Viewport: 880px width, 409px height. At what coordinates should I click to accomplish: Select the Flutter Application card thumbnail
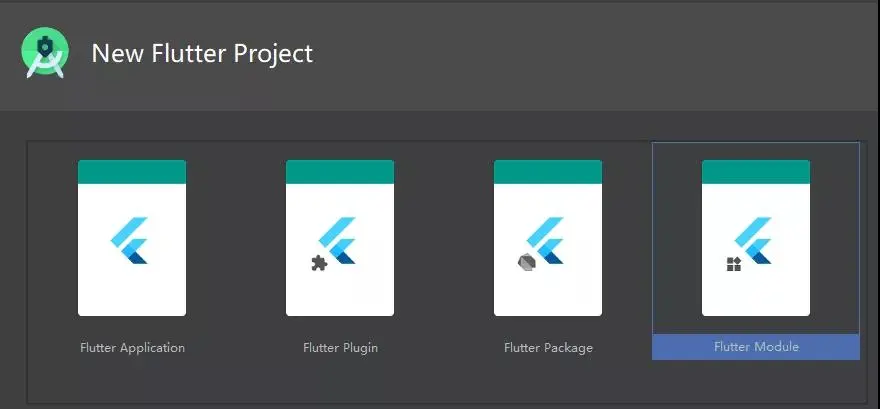(132, 238)
